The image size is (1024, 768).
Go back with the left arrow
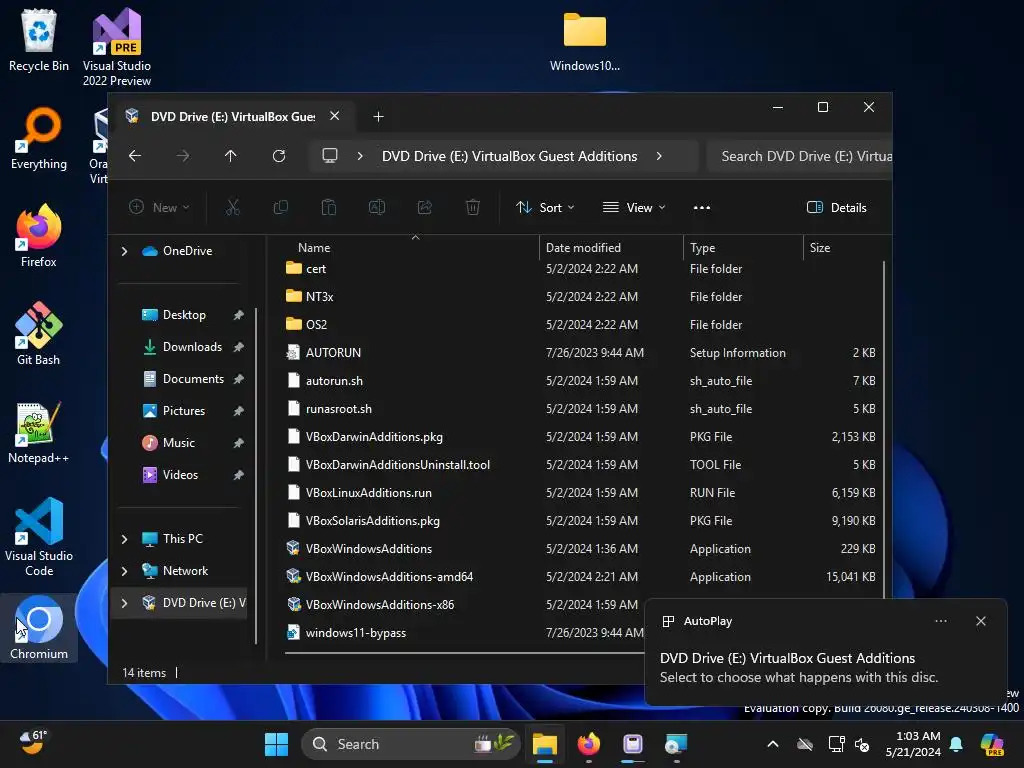pos(135,156)
